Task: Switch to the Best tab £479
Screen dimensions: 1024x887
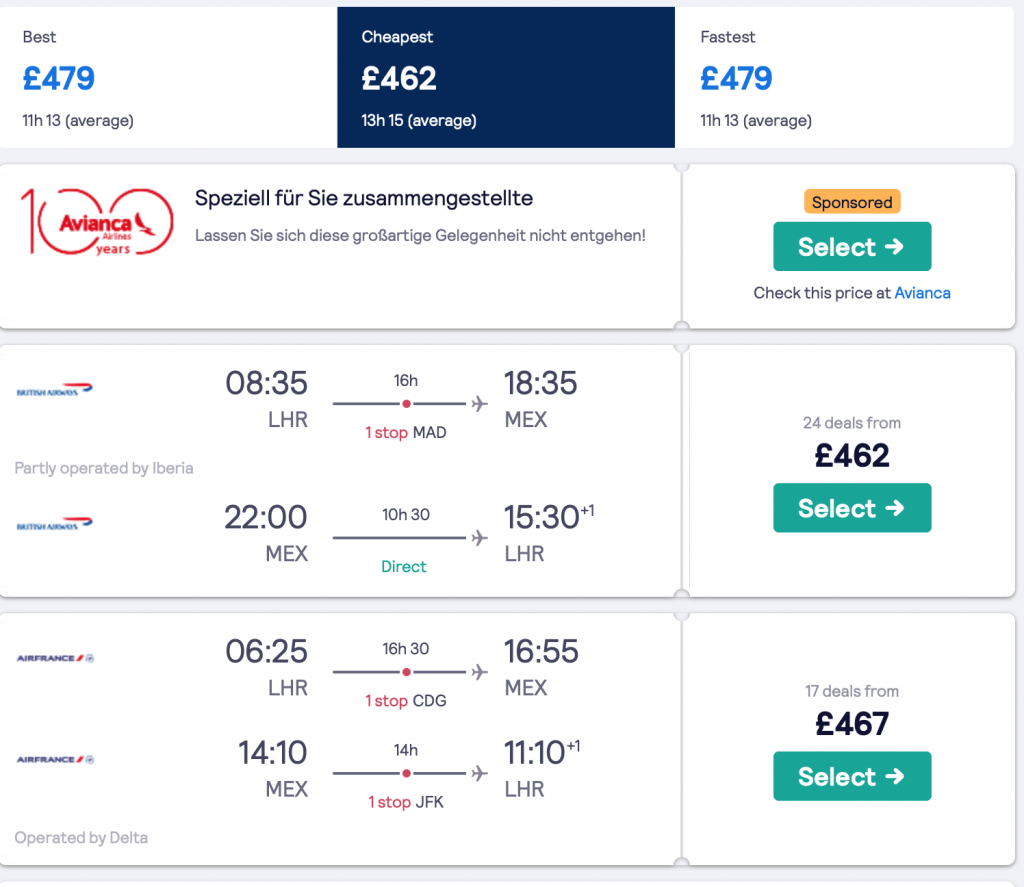Action: pos(168,77)
